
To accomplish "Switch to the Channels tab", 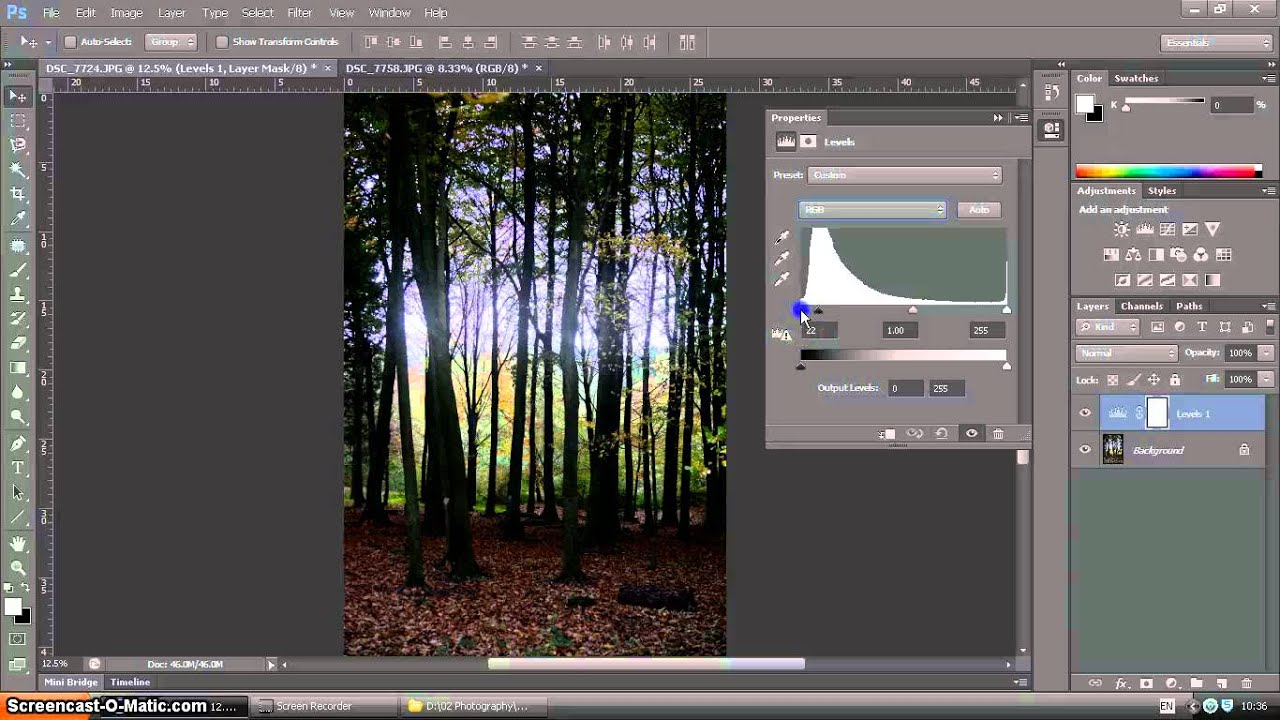I will 1141,306.
